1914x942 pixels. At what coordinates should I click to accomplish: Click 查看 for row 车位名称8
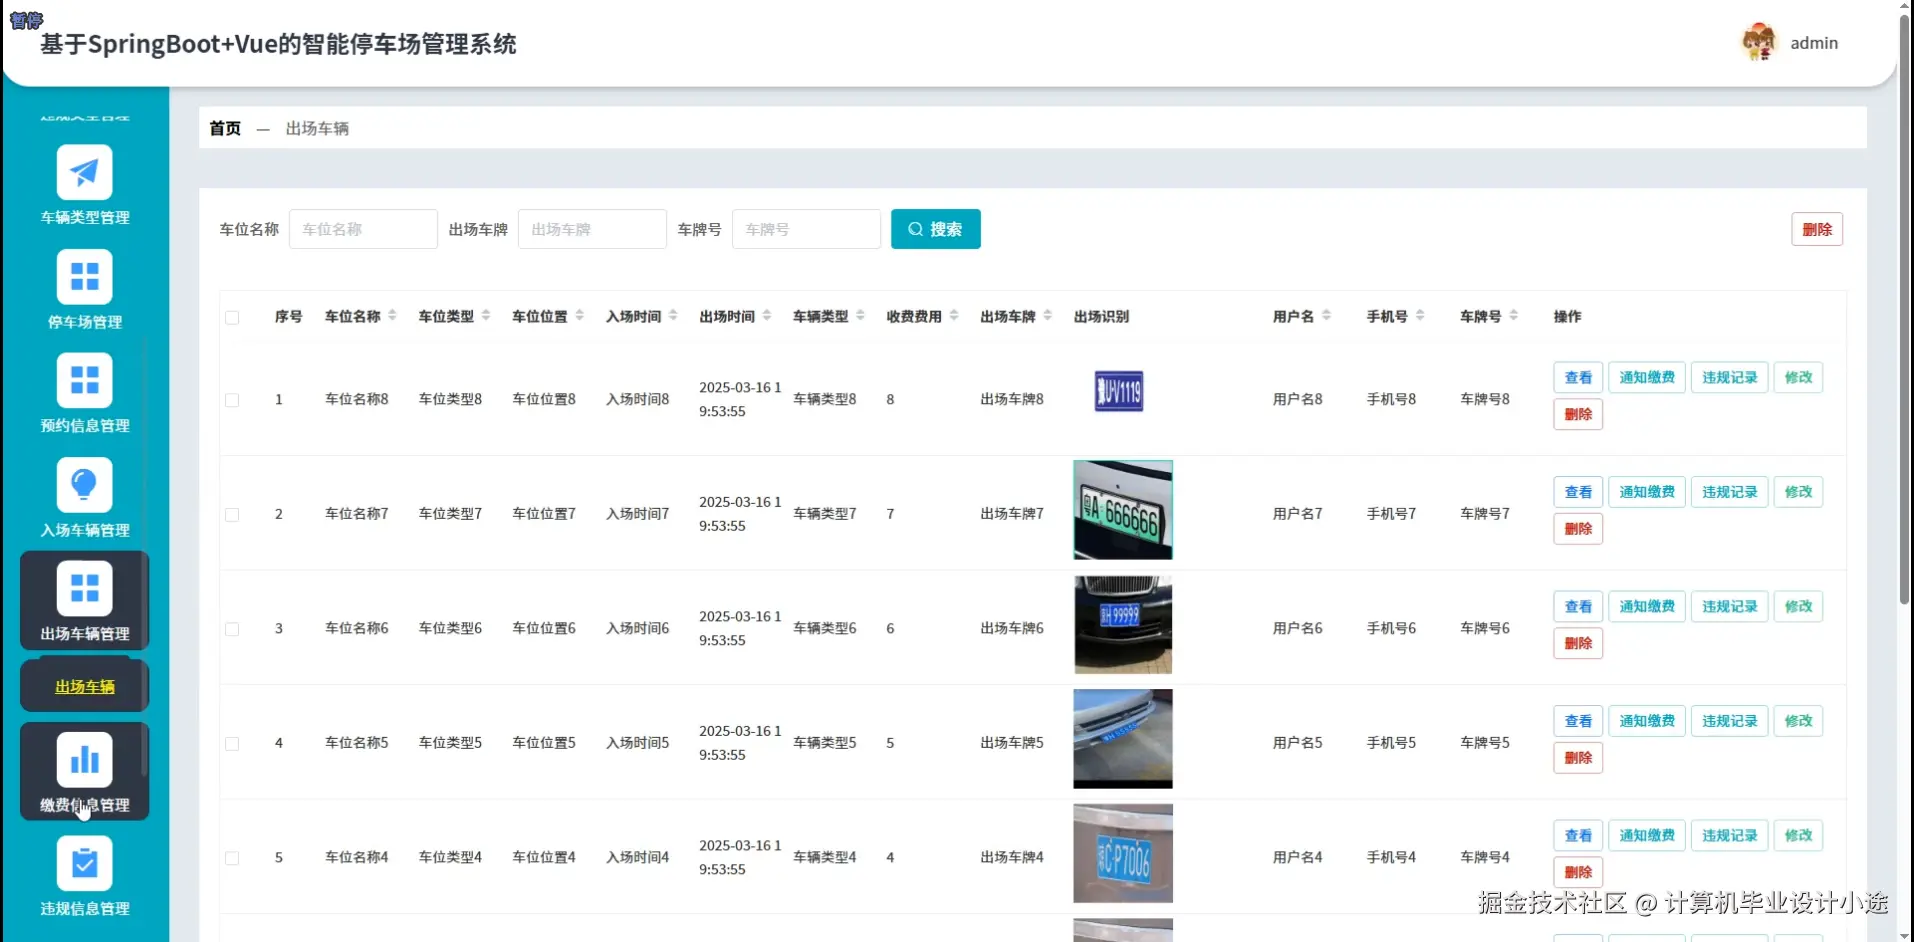click(1578, 377)
